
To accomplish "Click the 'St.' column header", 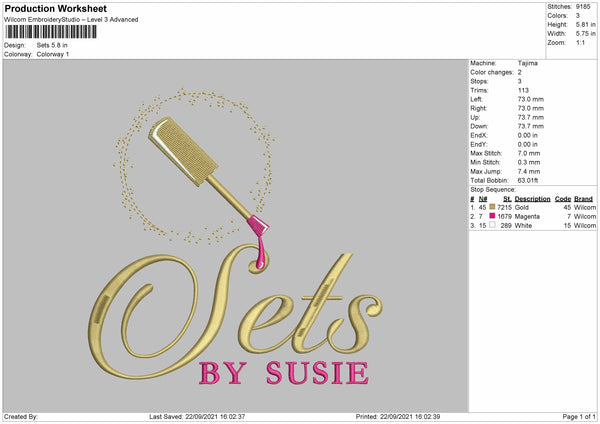I will [x=507, y=199].
